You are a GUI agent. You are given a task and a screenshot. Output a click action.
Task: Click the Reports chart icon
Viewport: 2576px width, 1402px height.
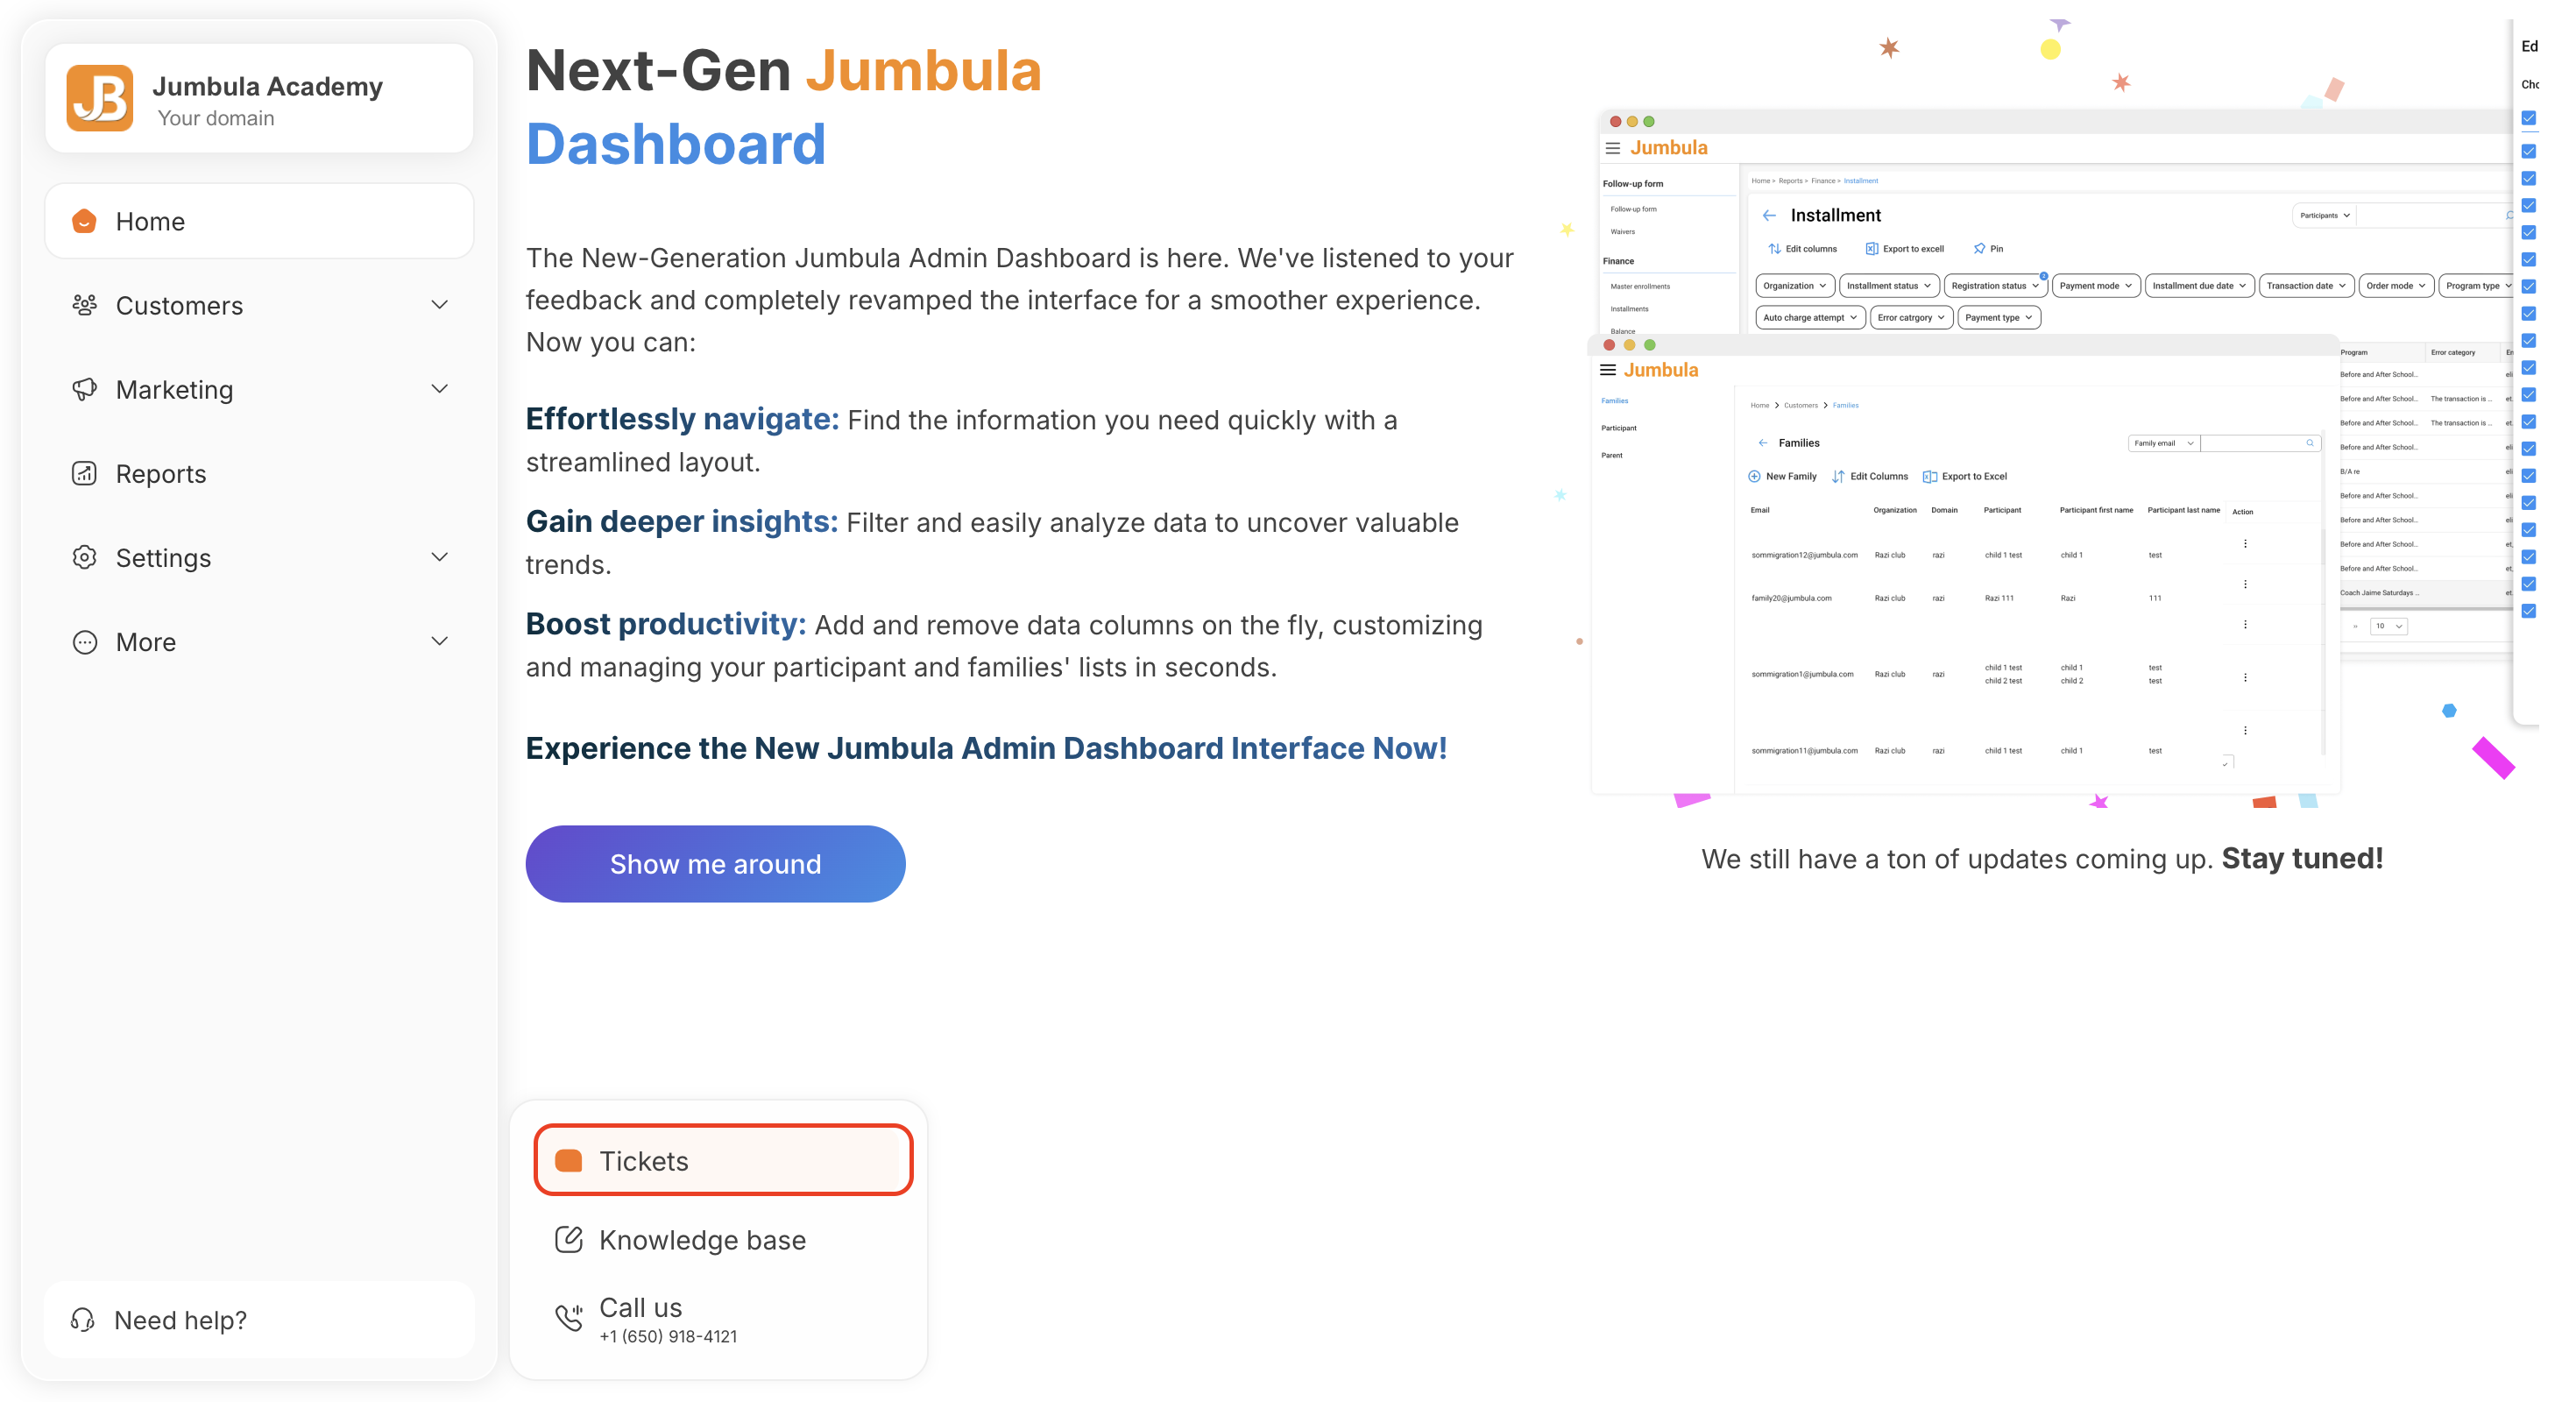click(x=85, y=473)
